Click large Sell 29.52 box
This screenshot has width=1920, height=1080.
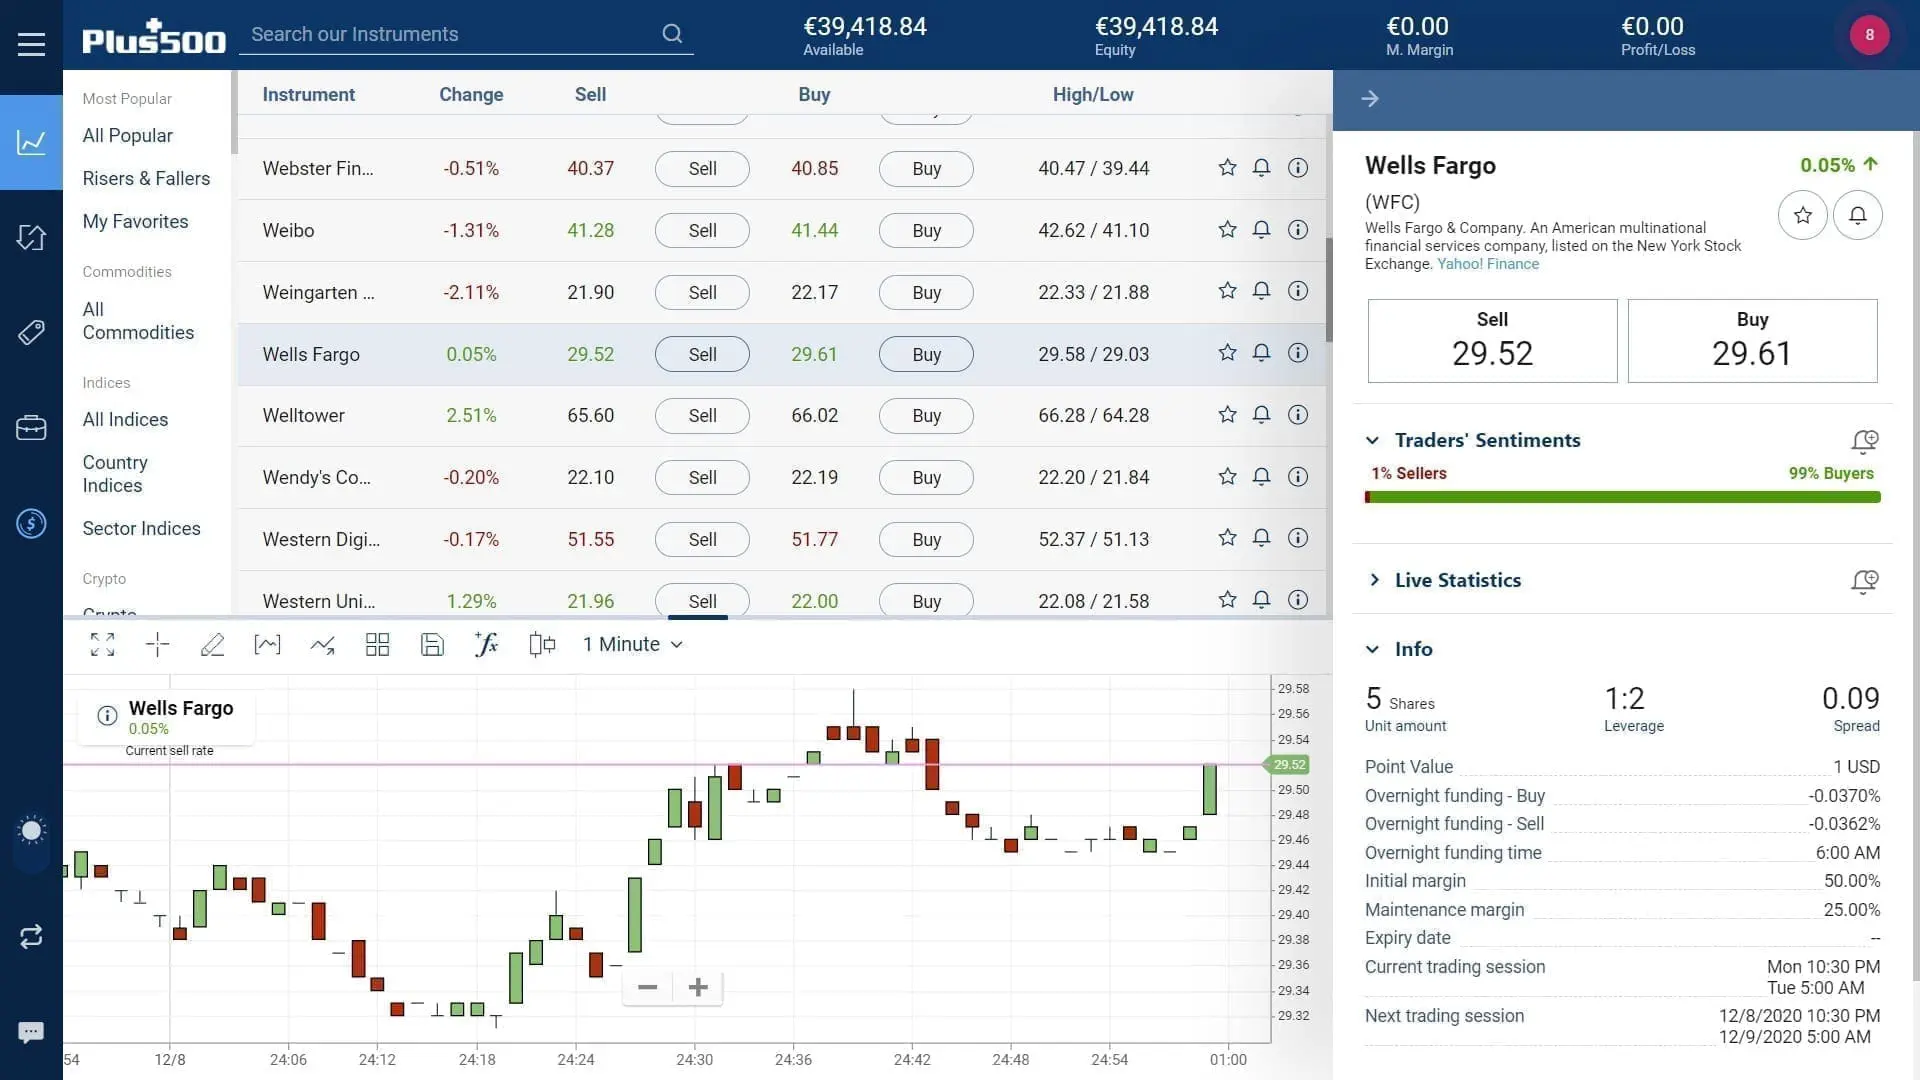coord(1492,341)
